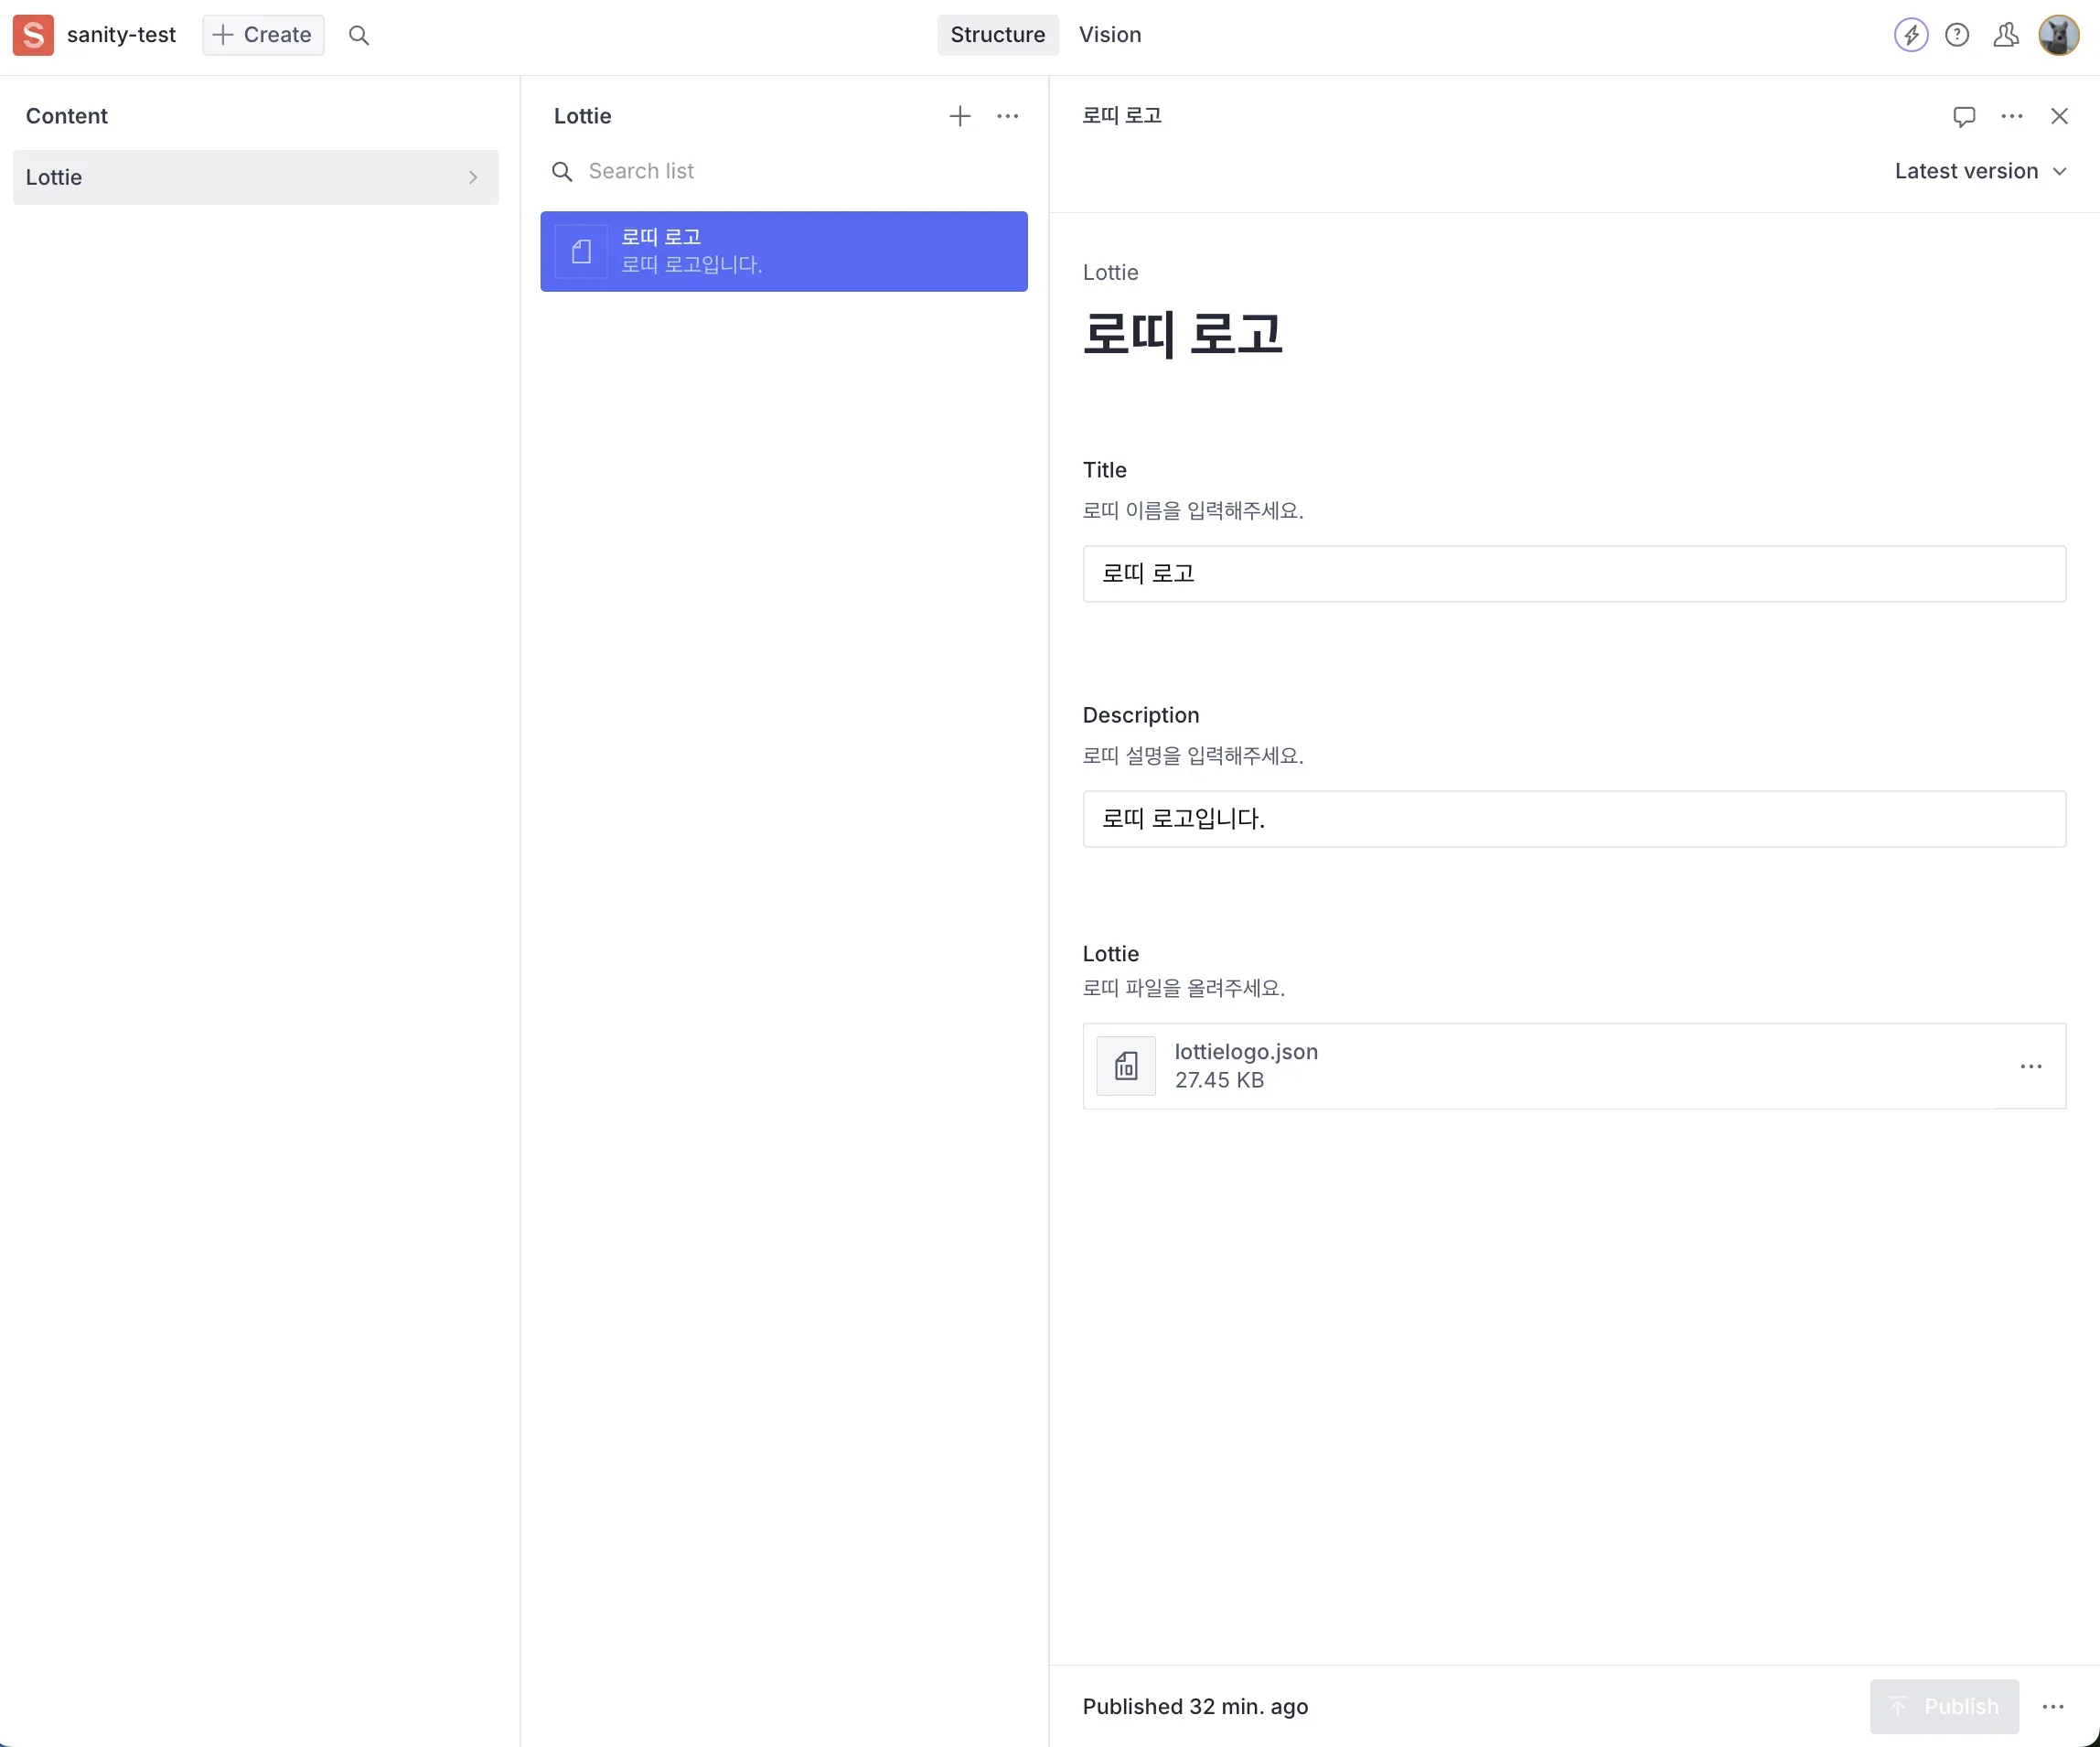The image size is (2100, 1747).
Task: Click the labs flask icon
Action: tap(2006, 34)
